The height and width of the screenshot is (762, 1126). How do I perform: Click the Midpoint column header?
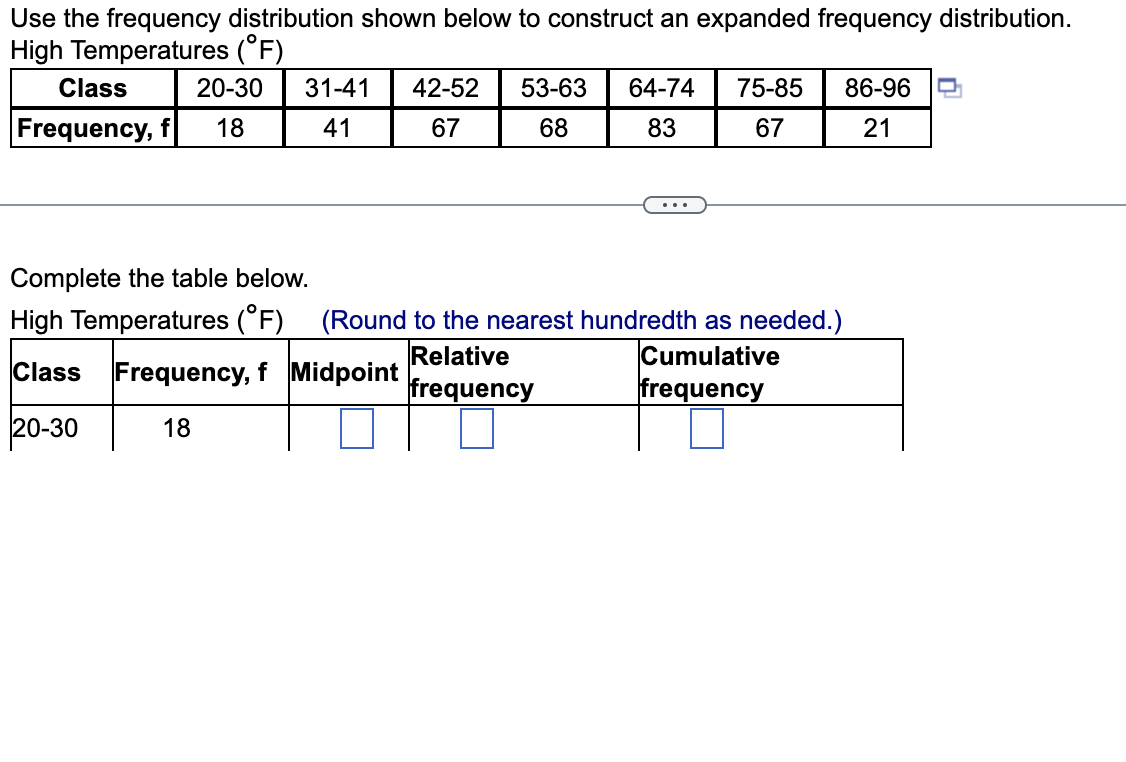346,372
